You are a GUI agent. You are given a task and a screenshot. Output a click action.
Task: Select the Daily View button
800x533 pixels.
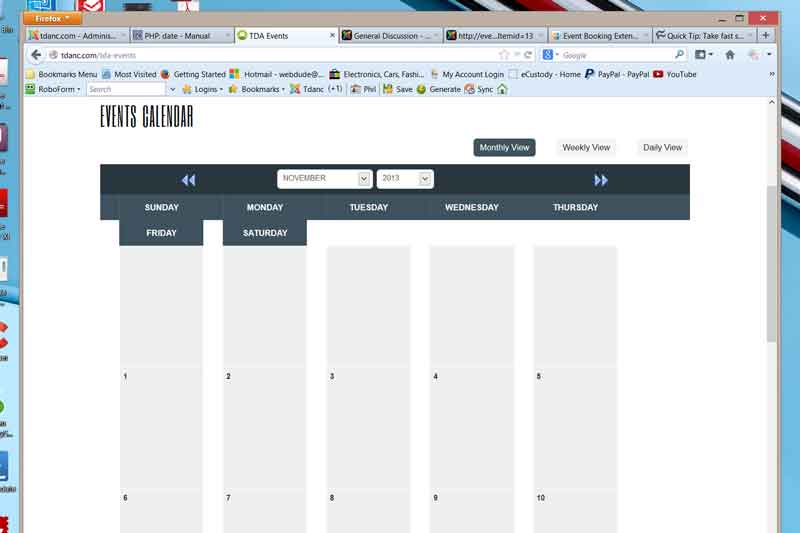pos(662,148)
